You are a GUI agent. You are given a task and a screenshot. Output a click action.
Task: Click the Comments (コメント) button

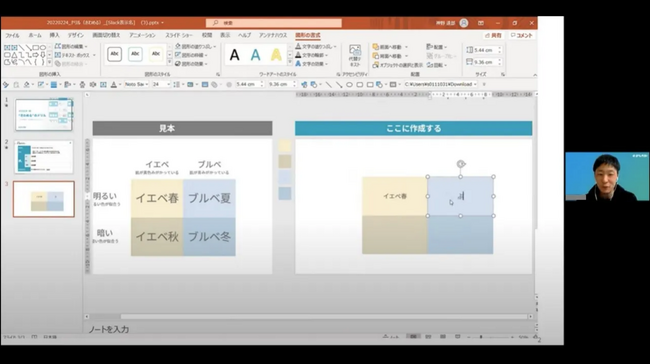(521, 36)
